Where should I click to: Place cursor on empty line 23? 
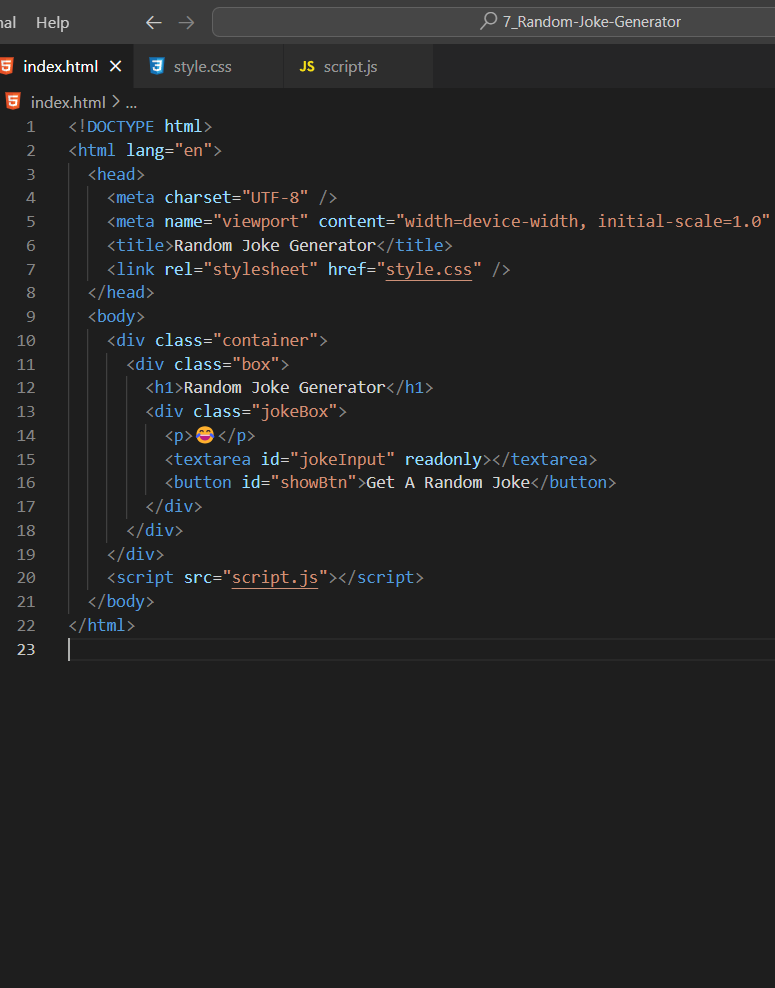421,649
